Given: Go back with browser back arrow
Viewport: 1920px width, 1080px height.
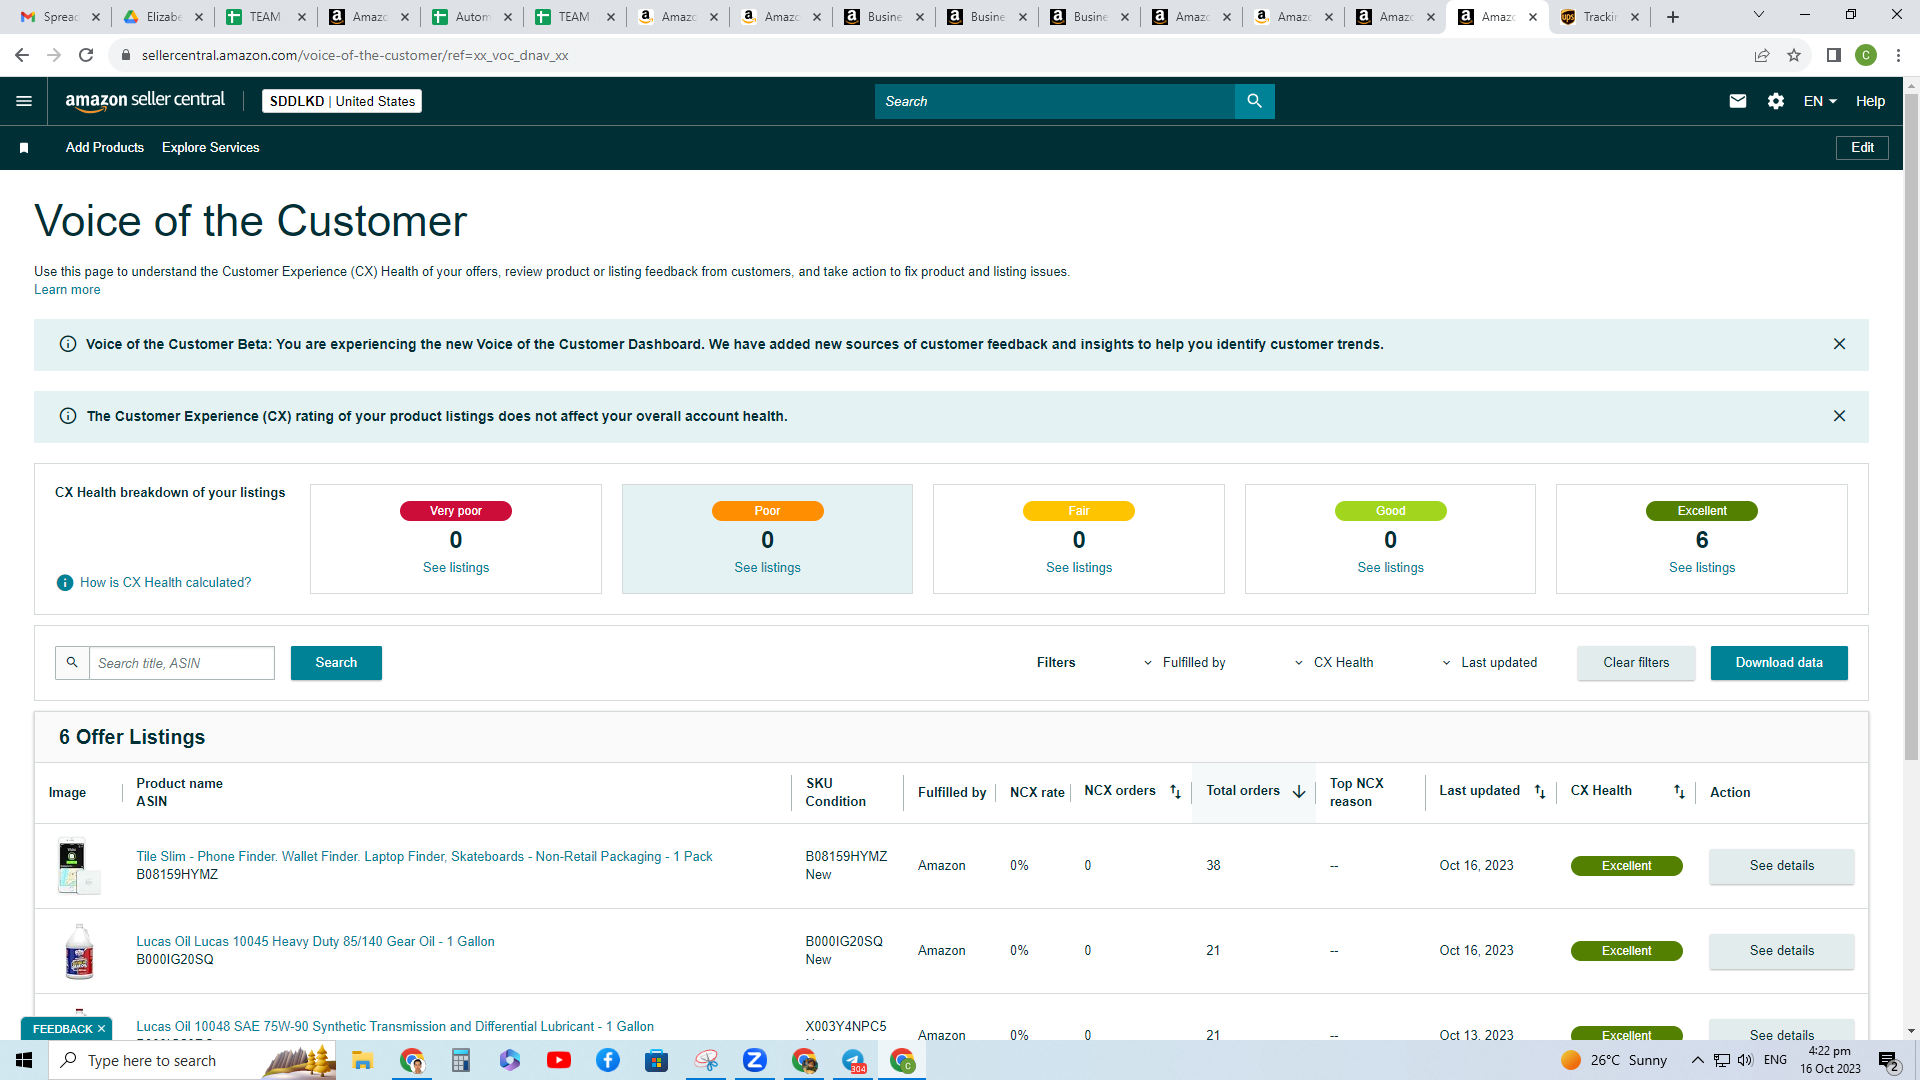Looking at the screenshot, I should tap(22, 55).
